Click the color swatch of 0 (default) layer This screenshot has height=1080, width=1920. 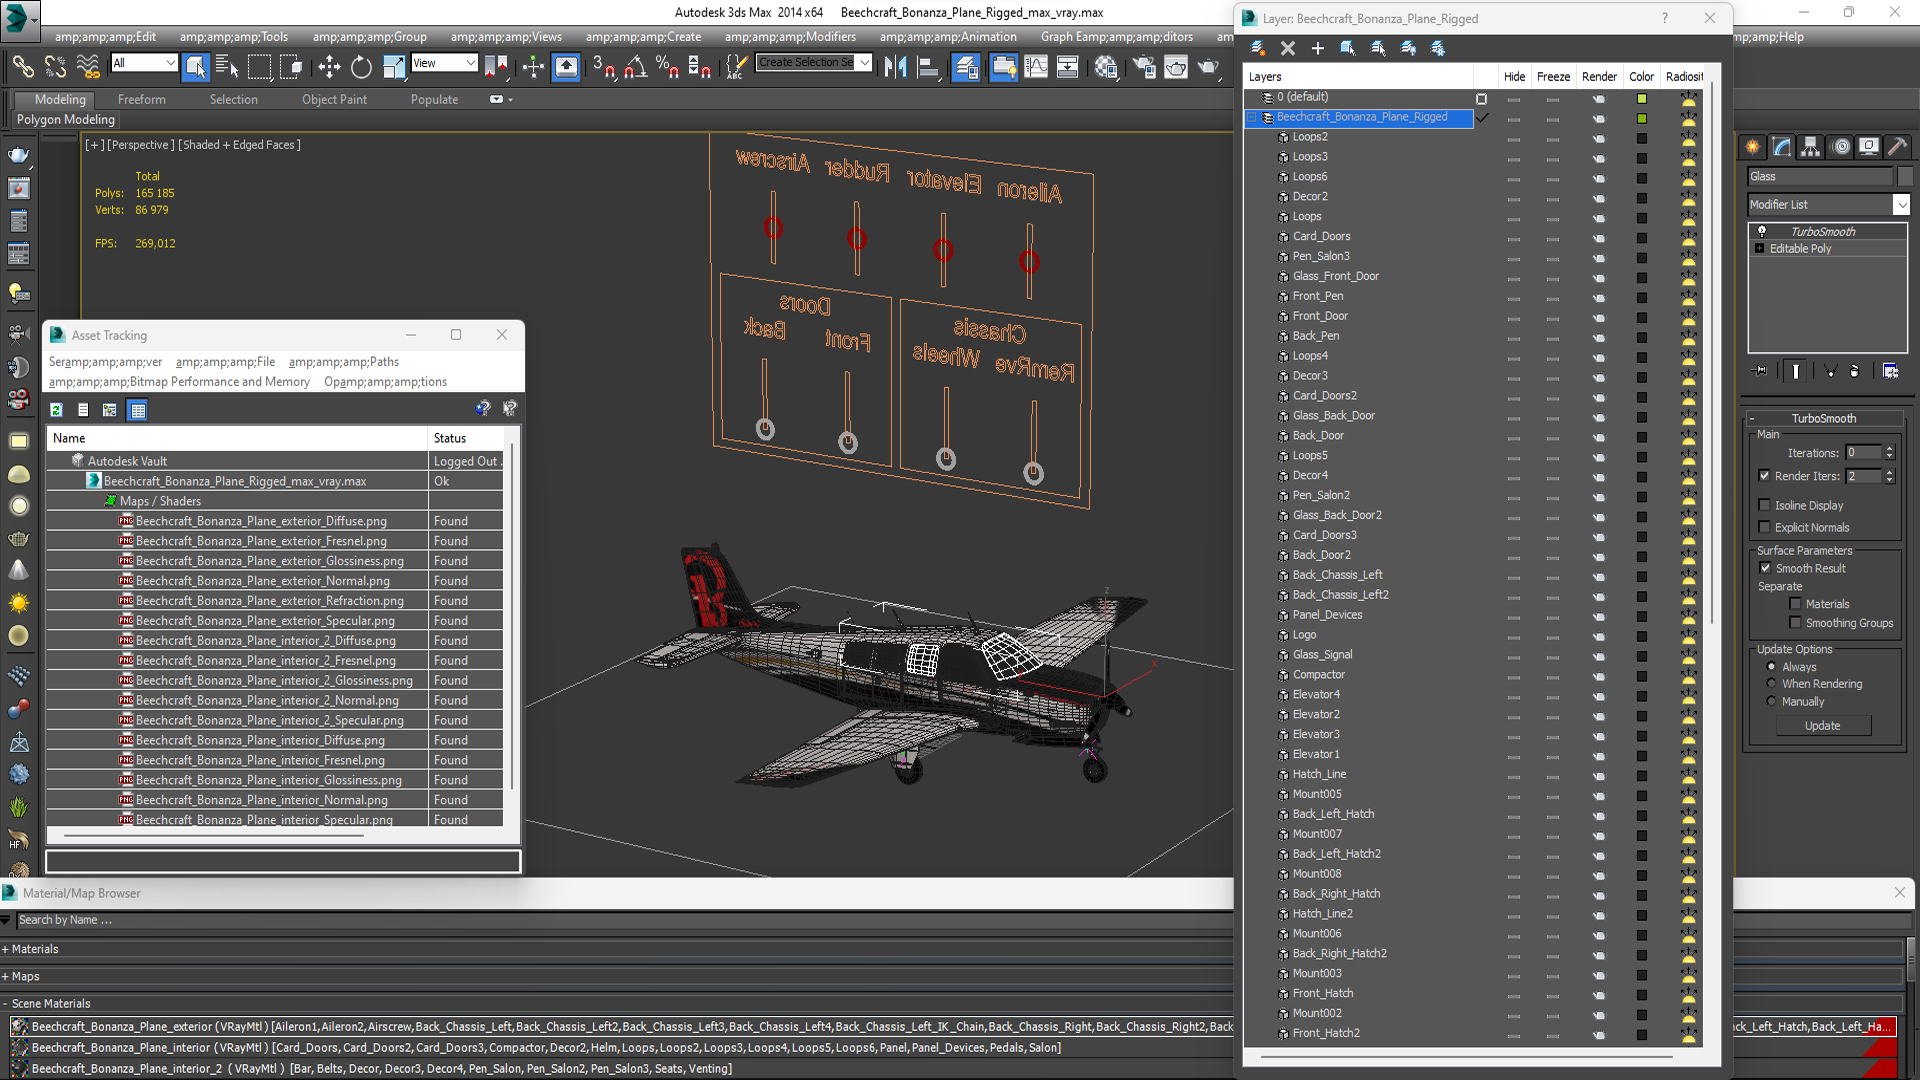tap(1641, 99)
